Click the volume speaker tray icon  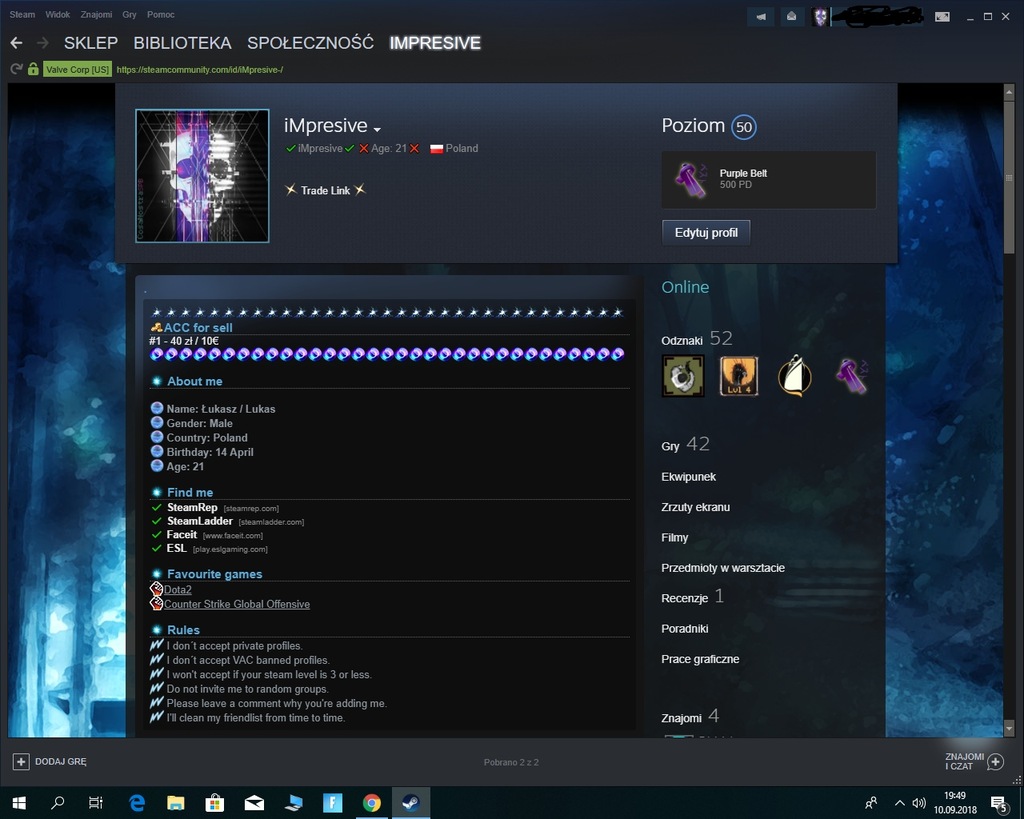[919, 803]
